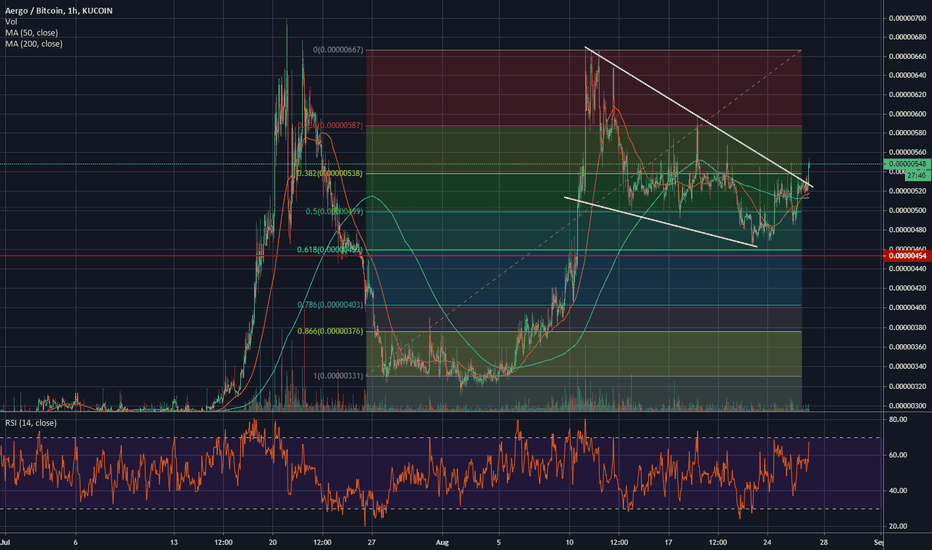
Task: Select the Fibonacci 0.382(0.00000538) level label
Action: [329, 174]
